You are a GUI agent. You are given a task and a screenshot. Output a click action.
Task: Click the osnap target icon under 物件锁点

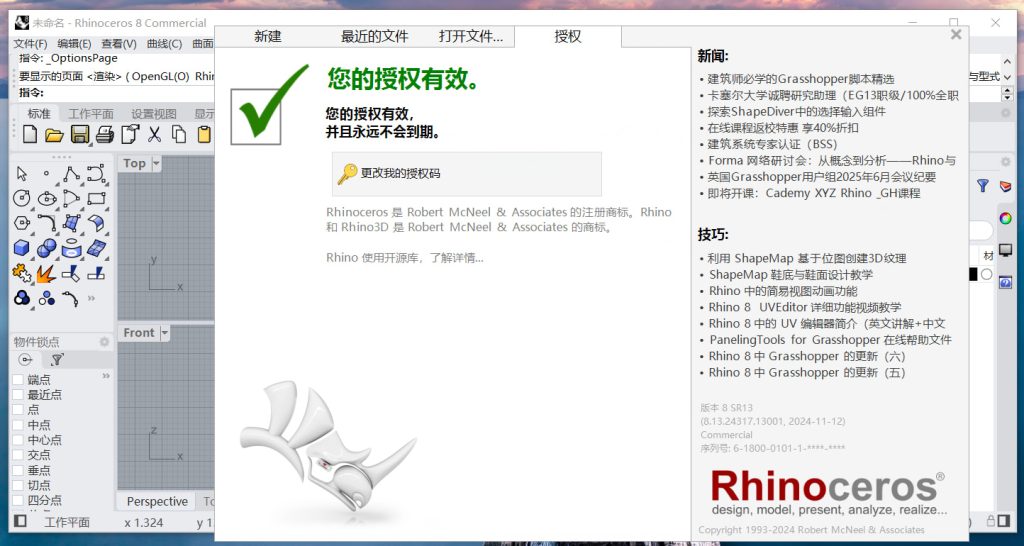pyautogui.click(x=26, y=359)
